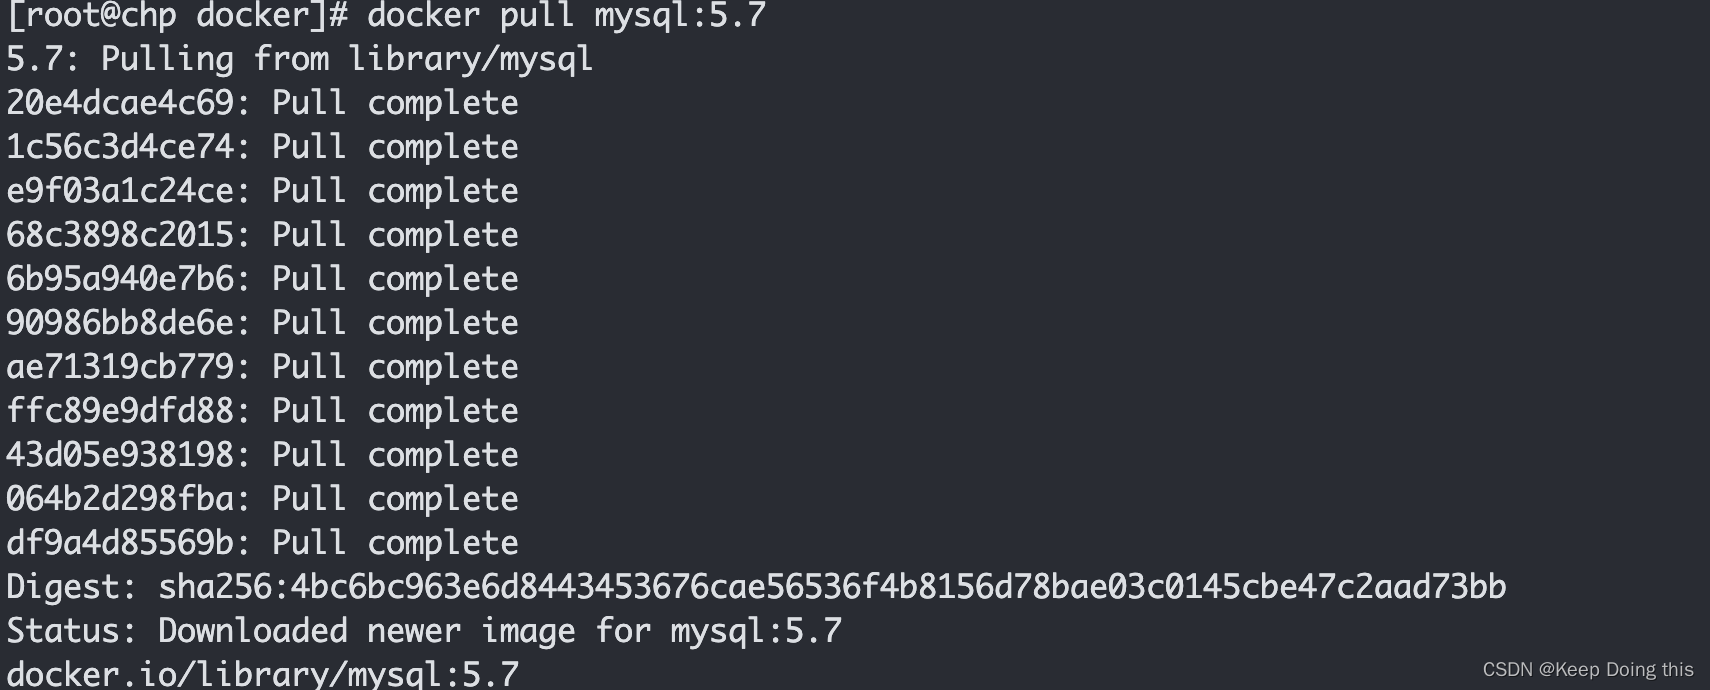This screenshot has width=1710, height=690.
Task: Click the Digest: label
Action: [x=71, y=587]
